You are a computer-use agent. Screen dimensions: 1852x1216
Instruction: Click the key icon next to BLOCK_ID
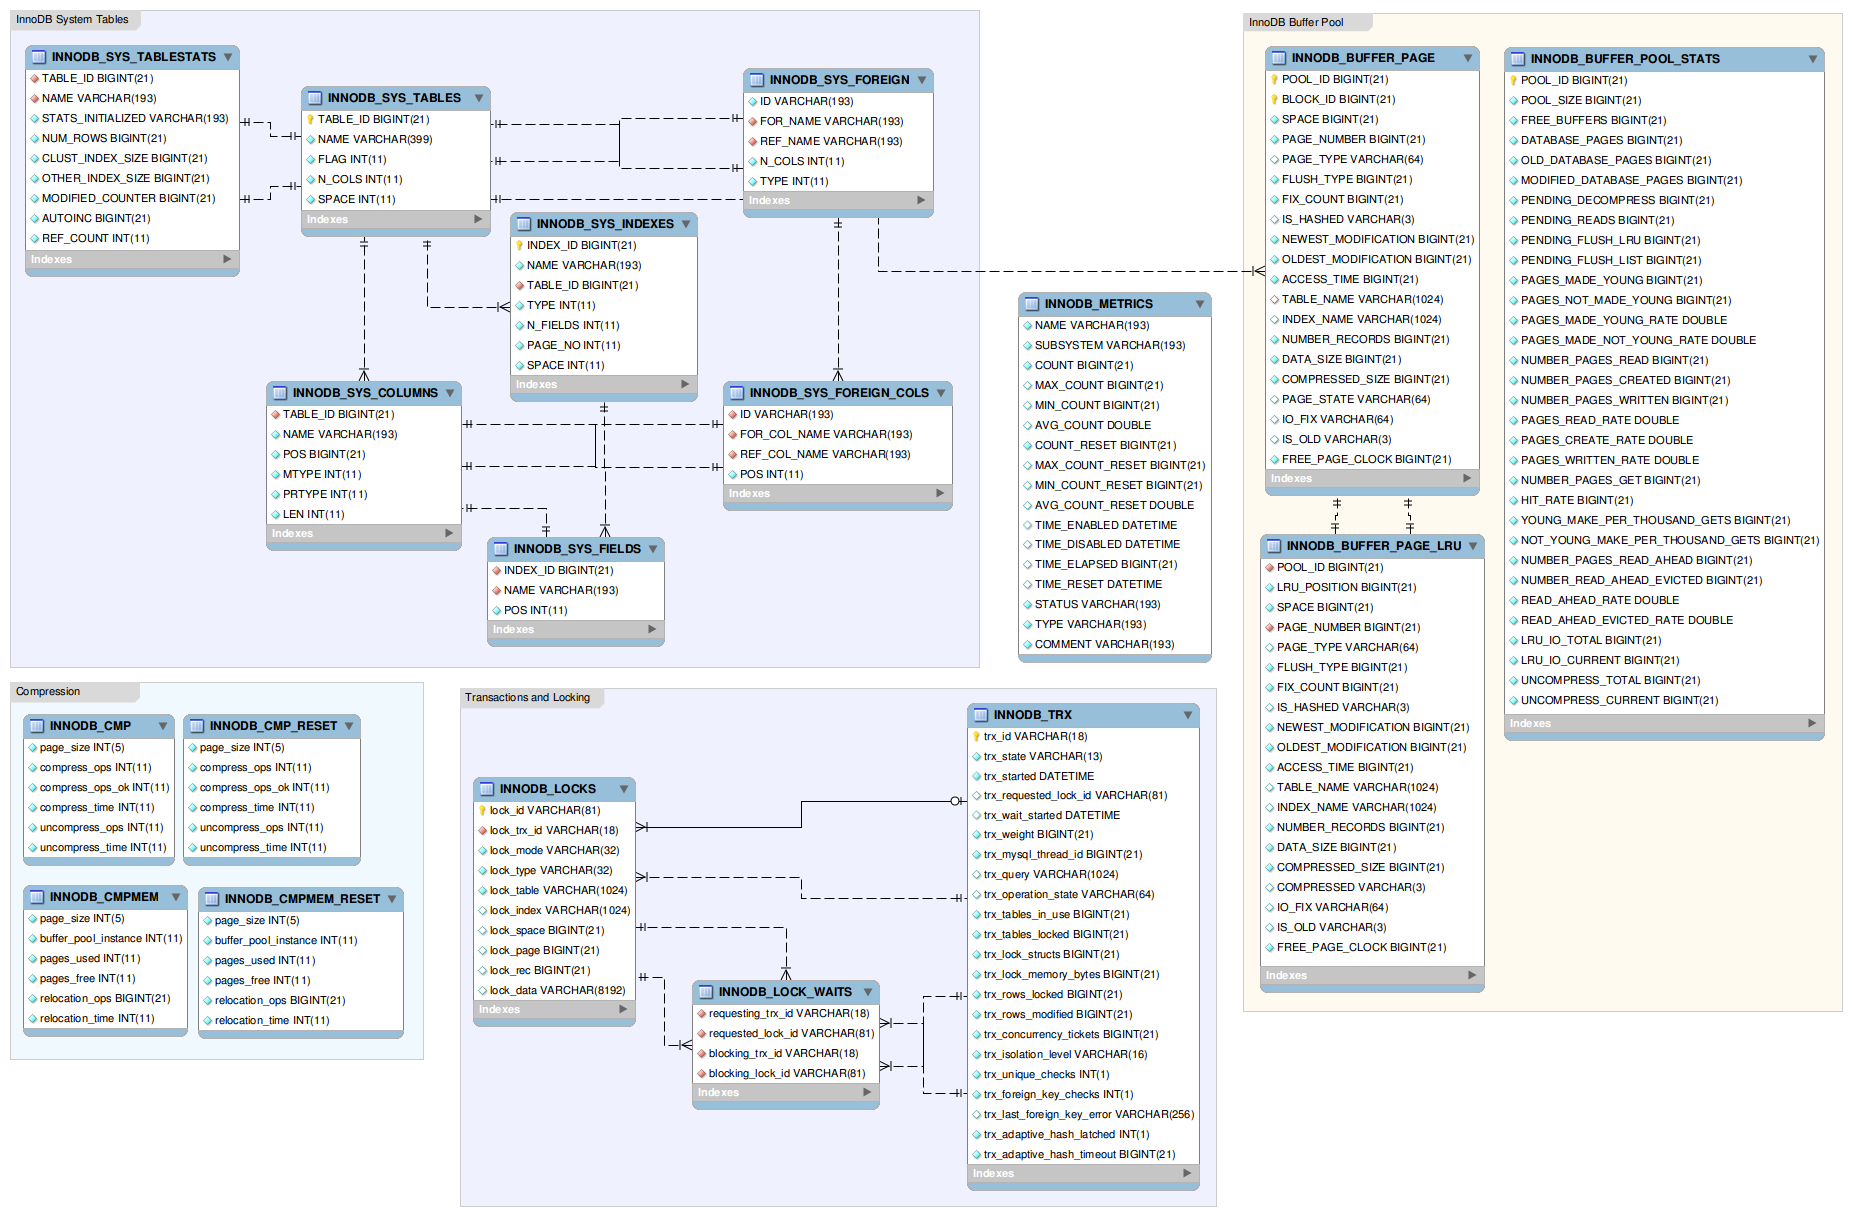click(1274, 100)
